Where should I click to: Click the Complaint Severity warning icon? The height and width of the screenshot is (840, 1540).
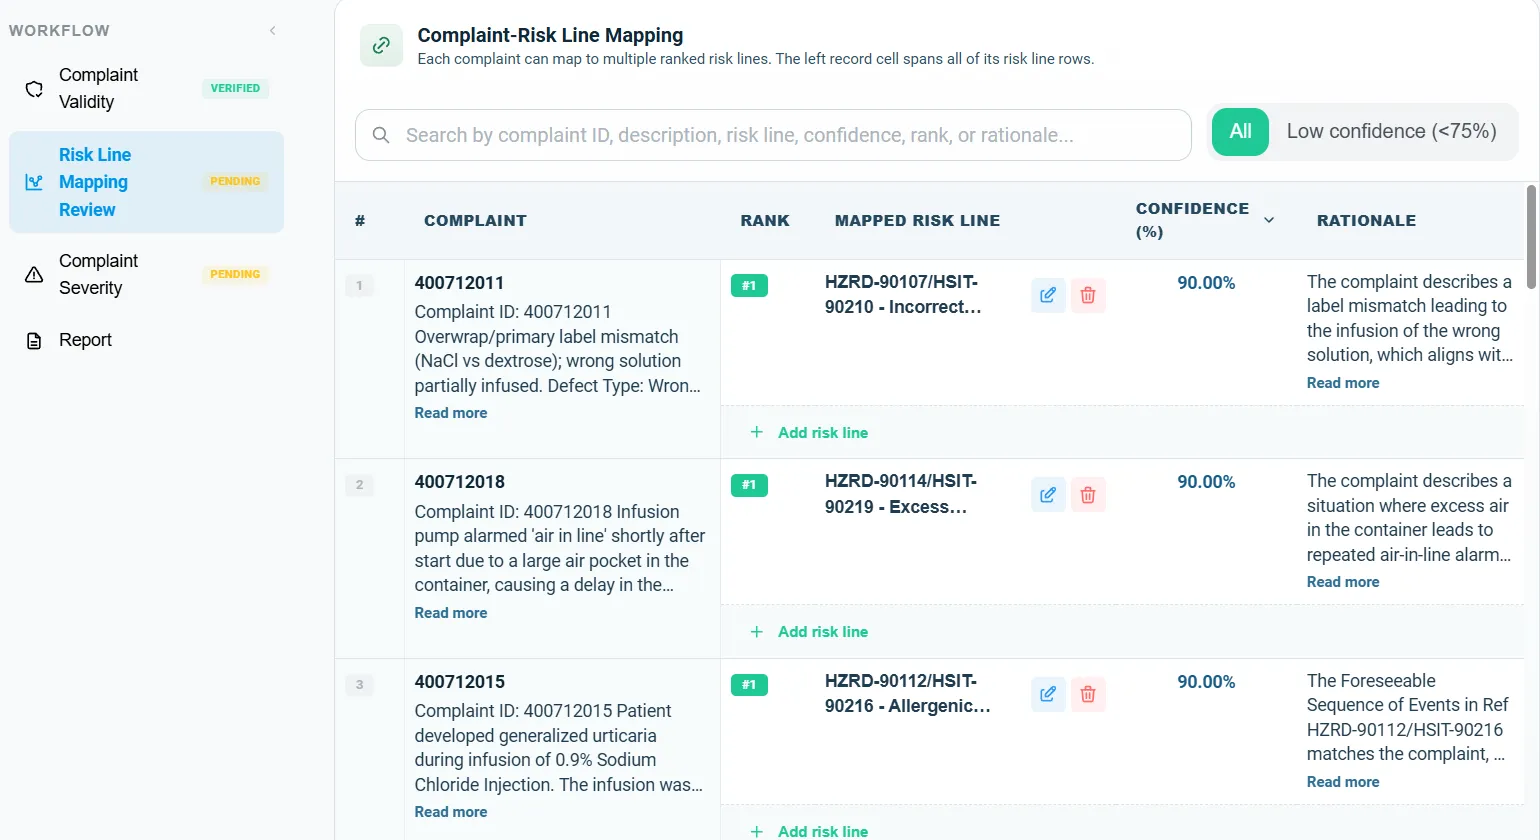coord(34,275)
